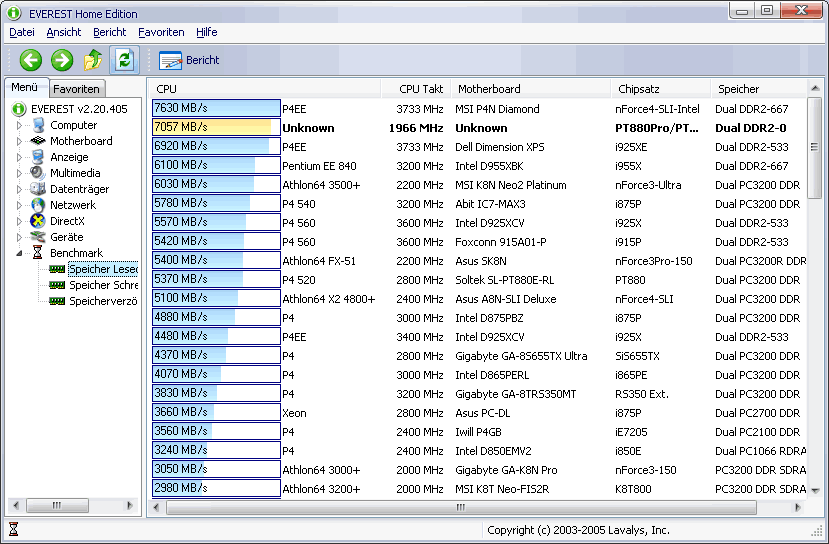
Task: Click the green Back arrow toolbar button
Action: tap(31, 60)
